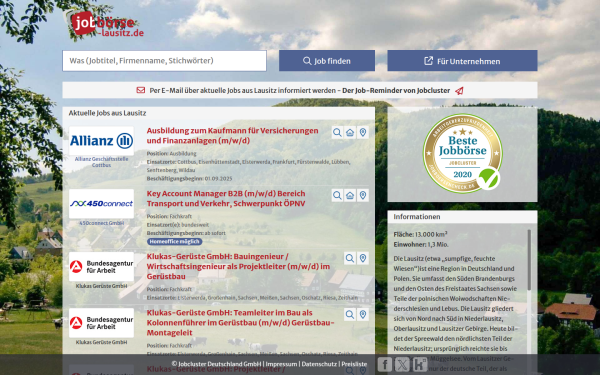Open Klukas-Gerüste Bauingenieur / Wirtschaftsingenieur job

pos(238,266)
